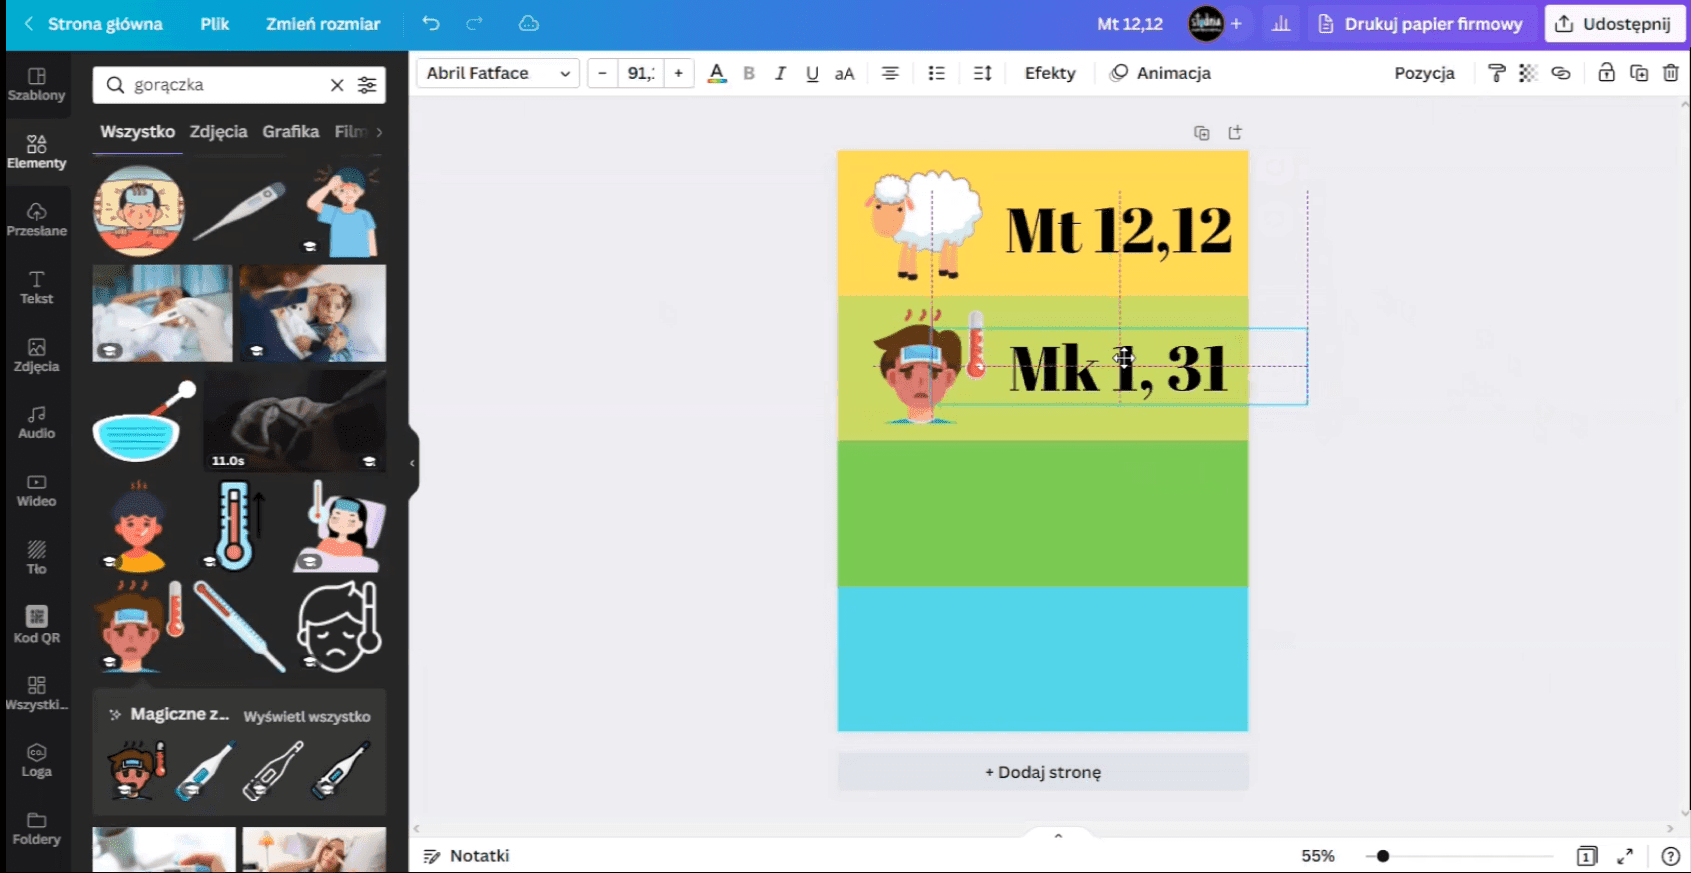This screenshot has width=1691, height=873.
Task: Add a link to the element
Action: pos(1561,73)
